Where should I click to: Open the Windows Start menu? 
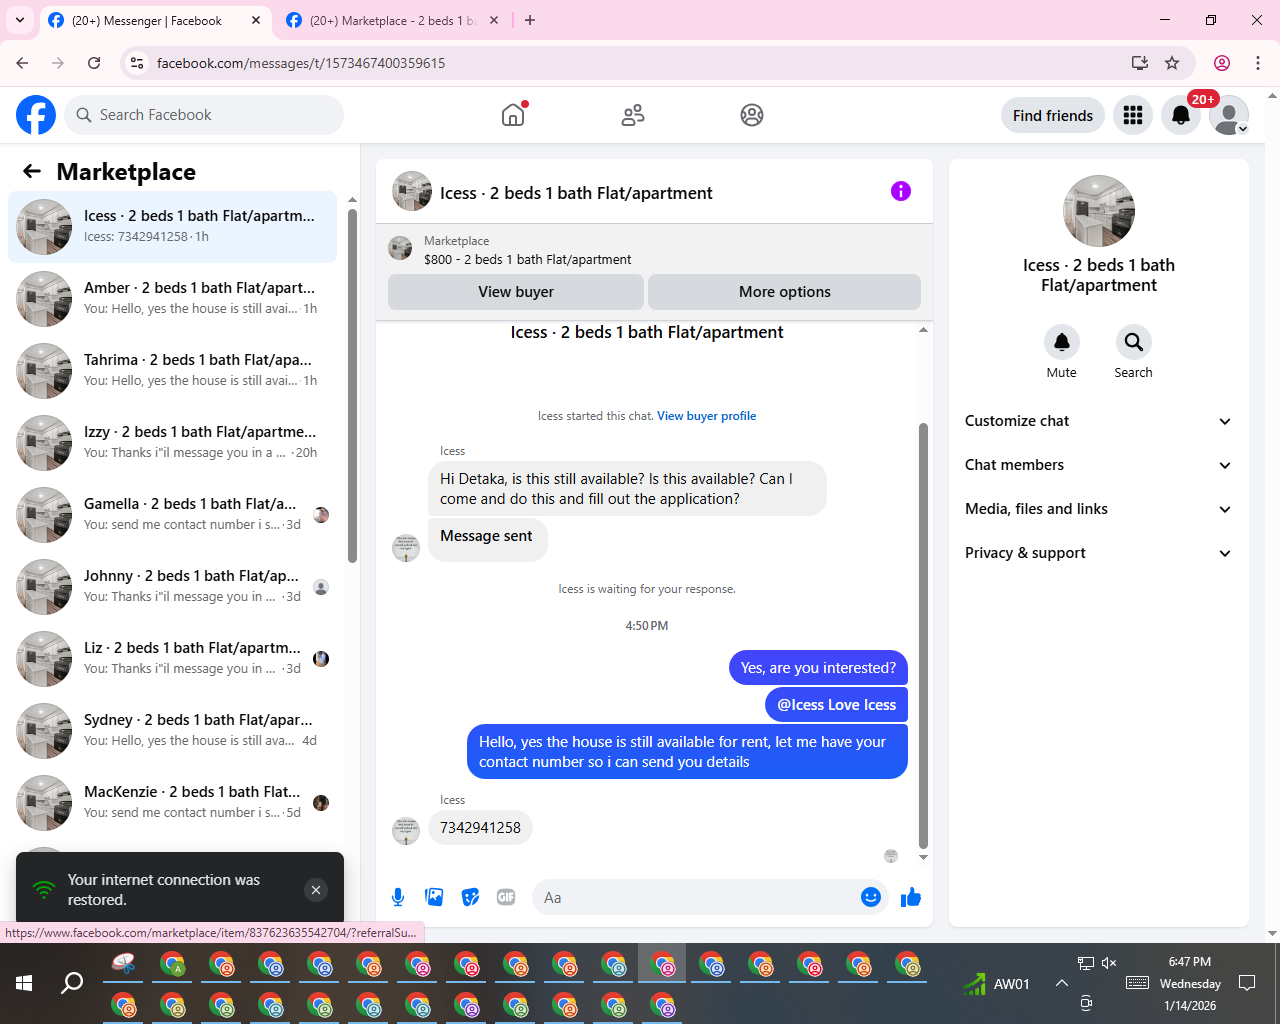(24, 983)
